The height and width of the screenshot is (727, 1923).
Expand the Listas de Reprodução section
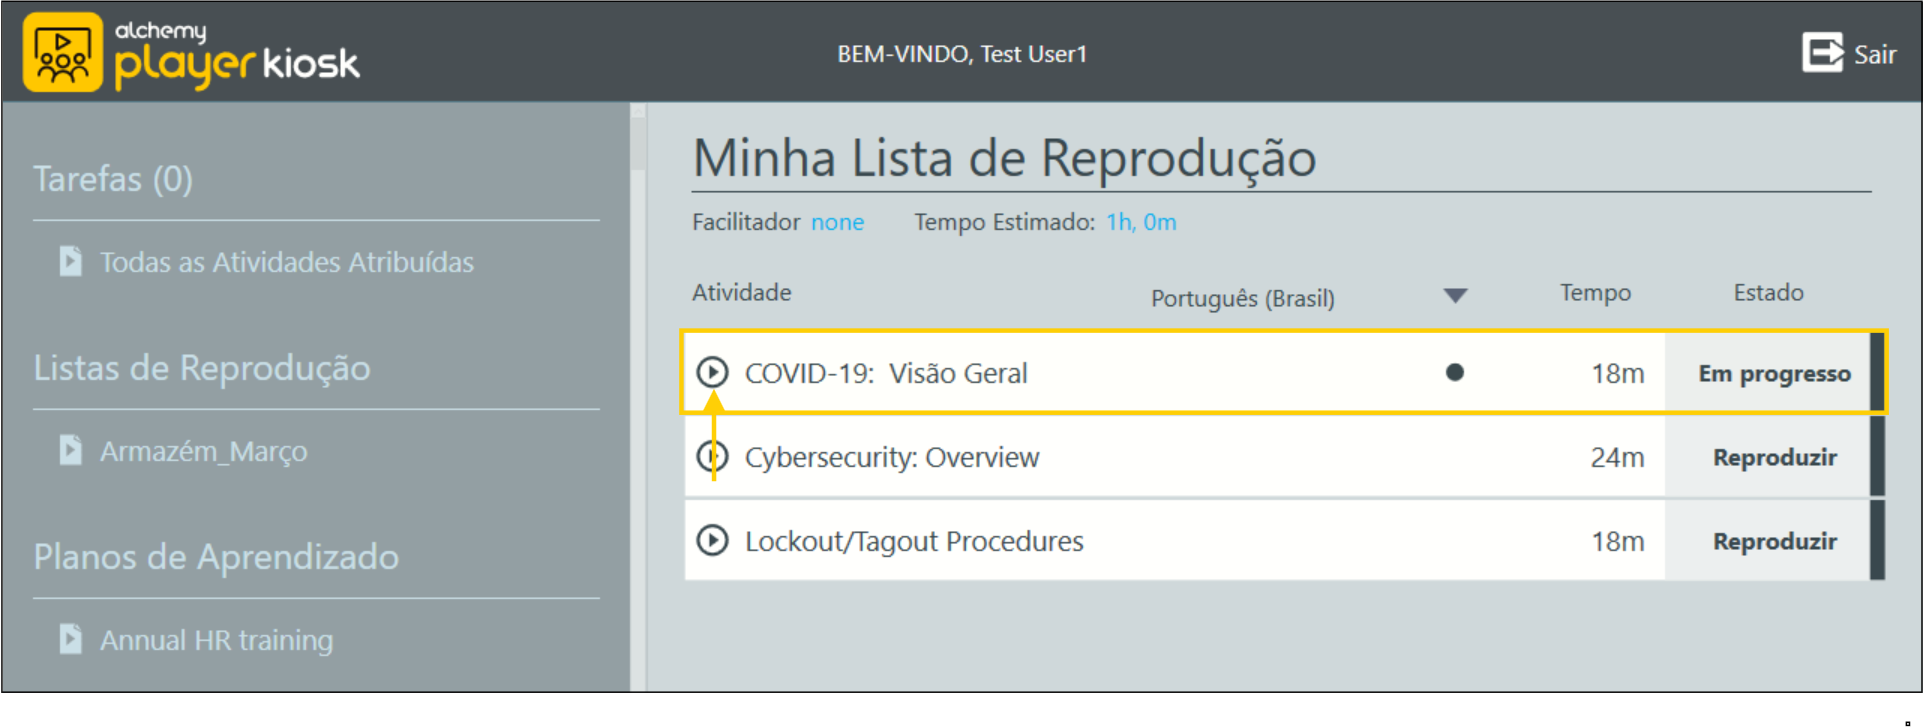(x=201, y=368)
